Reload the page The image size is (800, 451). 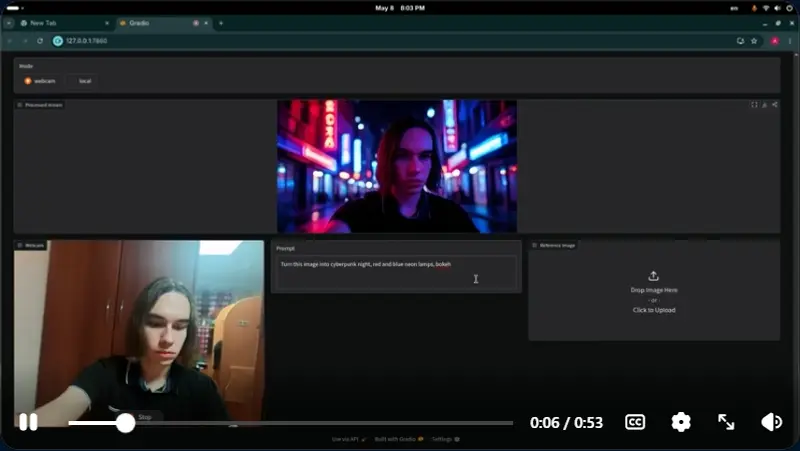click(x=40, y=41)
